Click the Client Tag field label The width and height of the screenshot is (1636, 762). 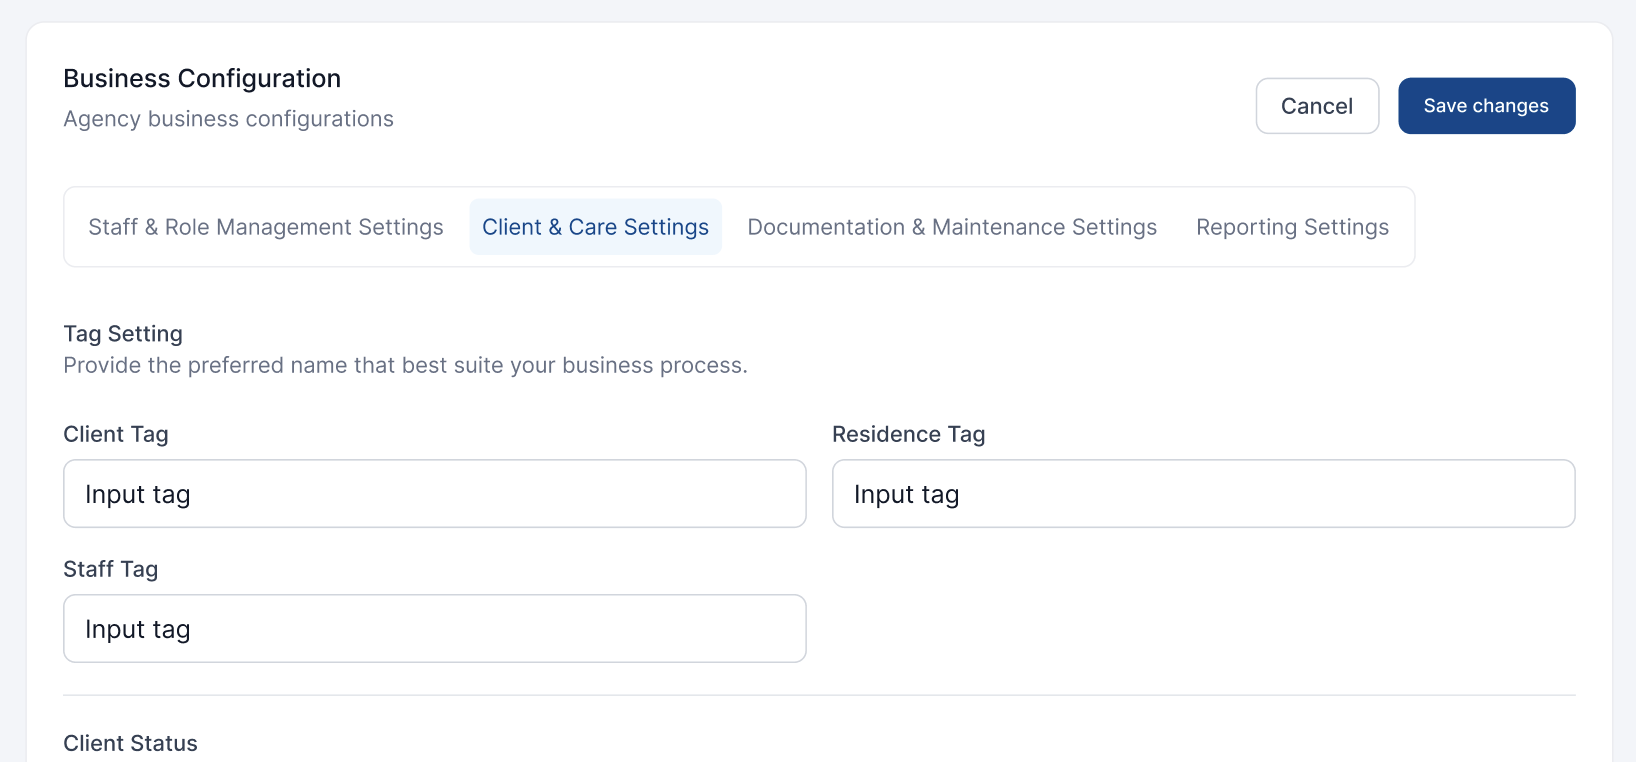116,434
